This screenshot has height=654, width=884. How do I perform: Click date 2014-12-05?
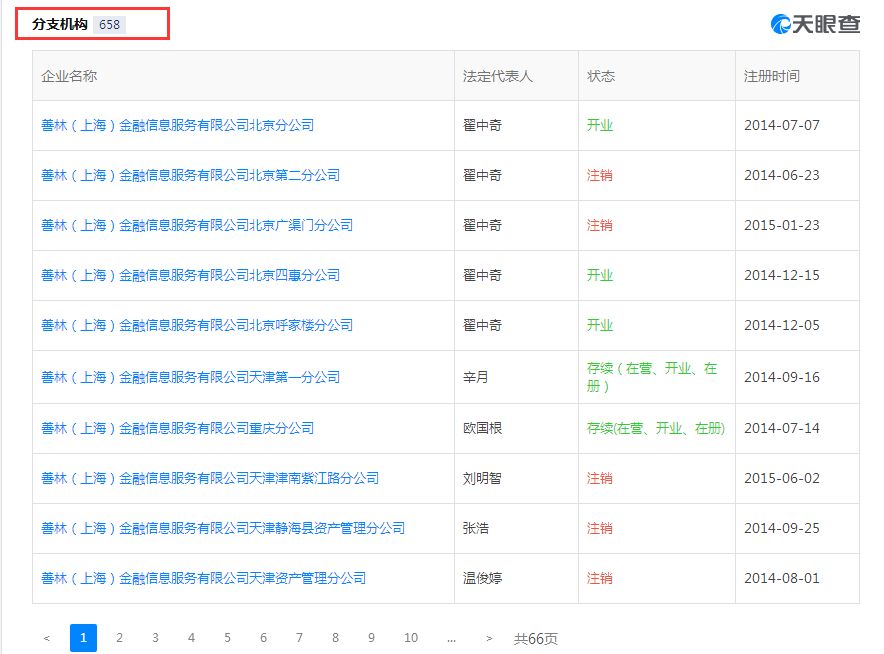coord(781,325)
